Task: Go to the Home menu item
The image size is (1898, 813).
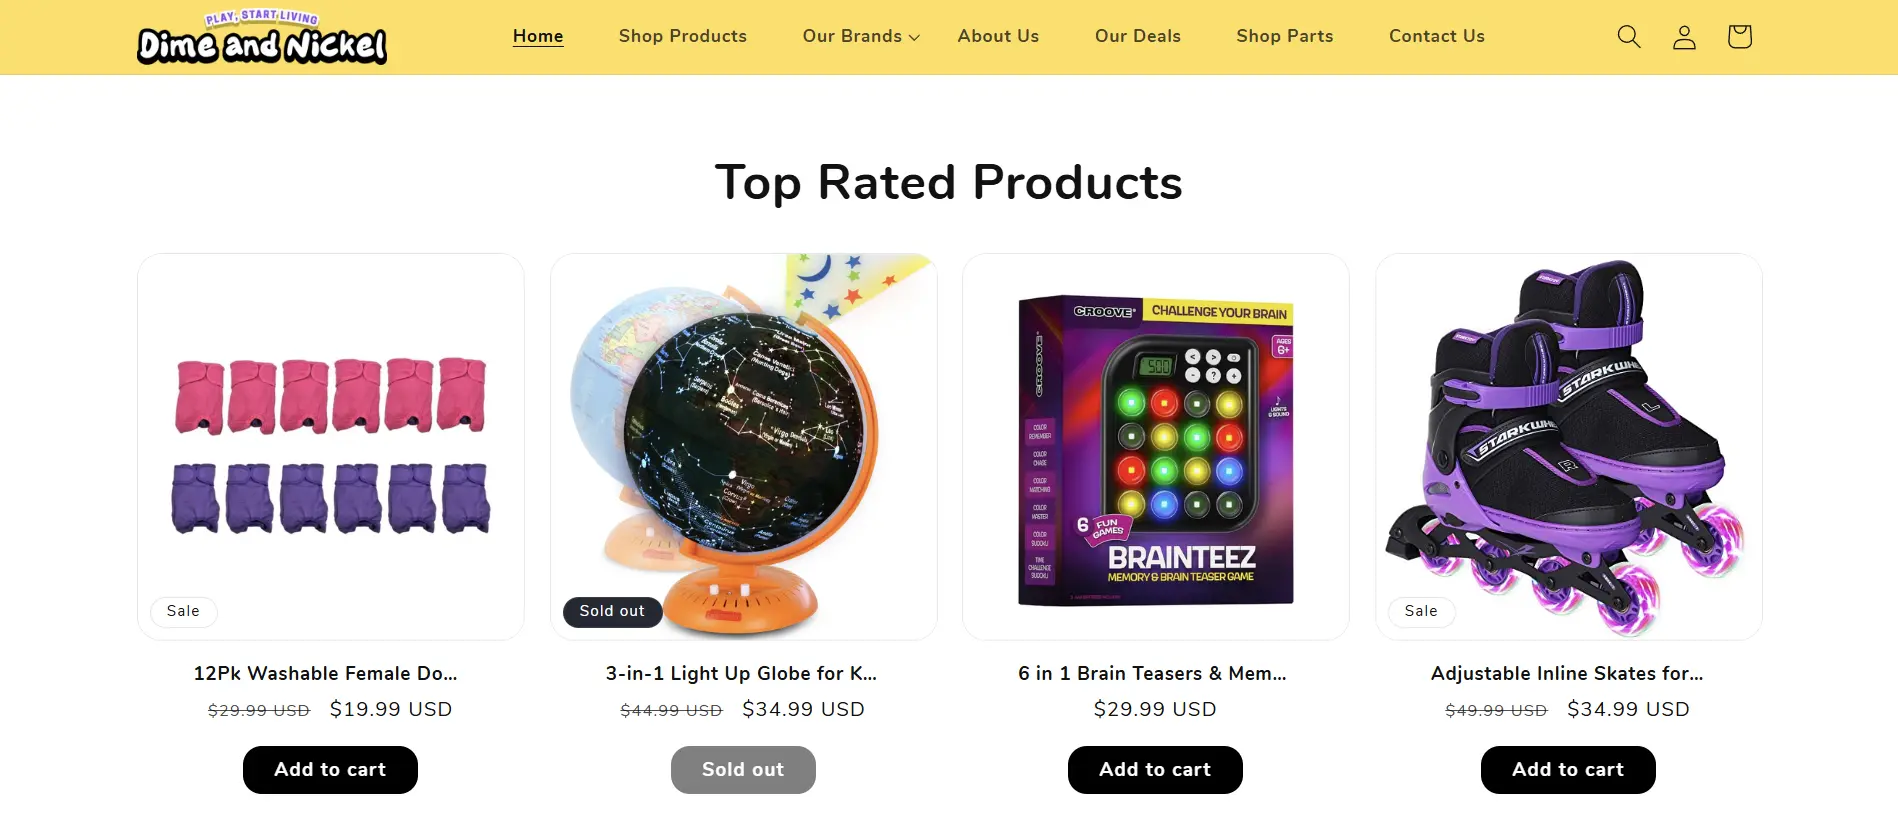Action: (538, 36)
